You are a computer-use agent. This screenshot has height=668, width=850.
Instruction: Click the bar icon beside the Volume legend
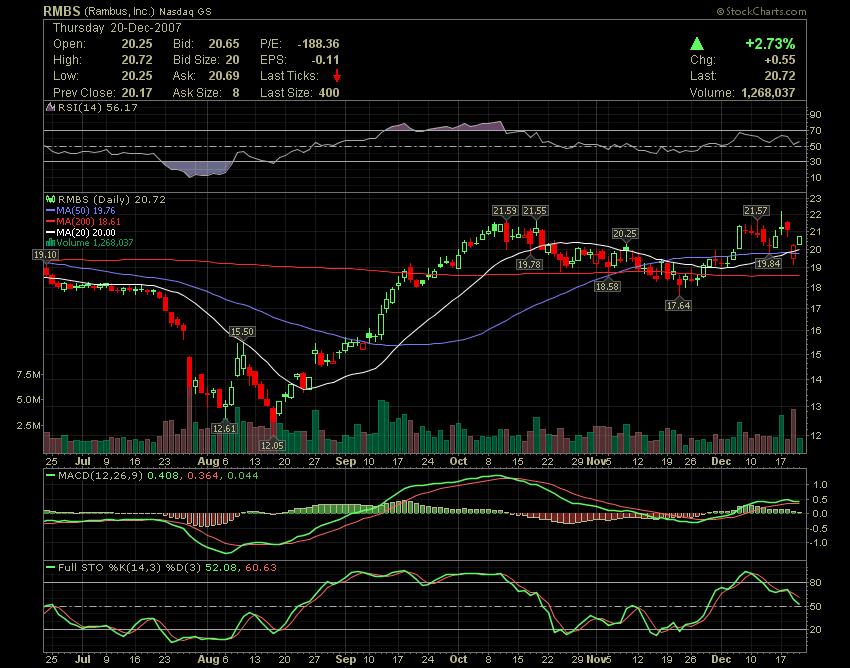51,242
